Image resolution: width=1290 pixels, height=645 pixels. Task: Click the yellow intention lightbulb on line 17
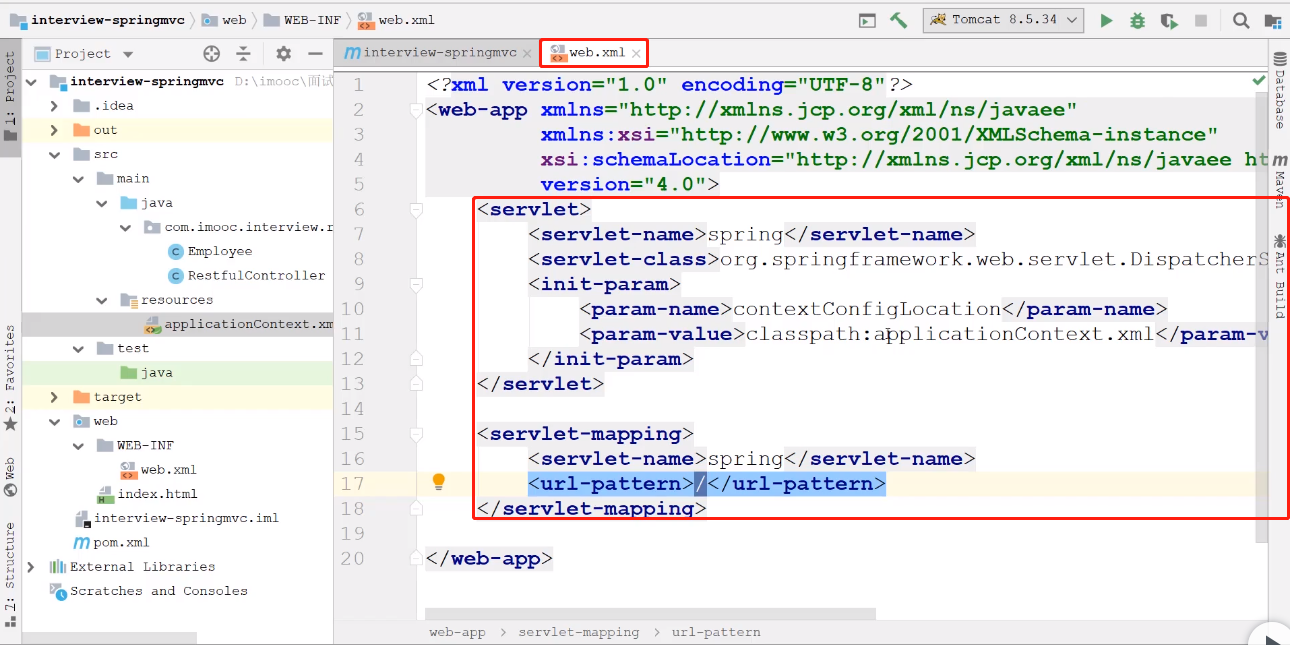click(x=438, y=482)
